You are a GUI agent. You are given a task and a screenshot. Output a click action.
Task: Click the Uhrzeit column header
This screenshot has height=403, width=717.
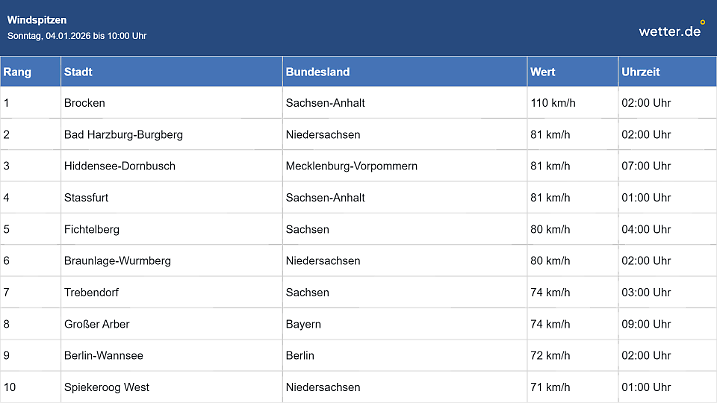[640, 72]
